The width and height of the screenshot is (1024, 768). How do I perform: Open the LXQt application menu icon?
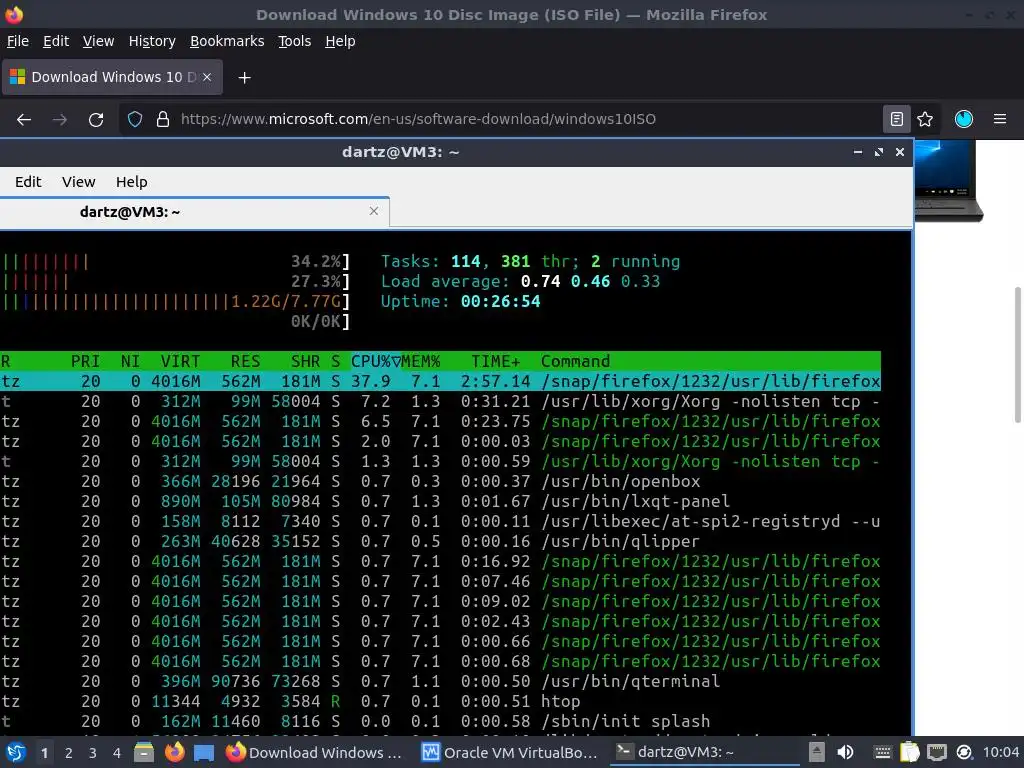(15, 753)
